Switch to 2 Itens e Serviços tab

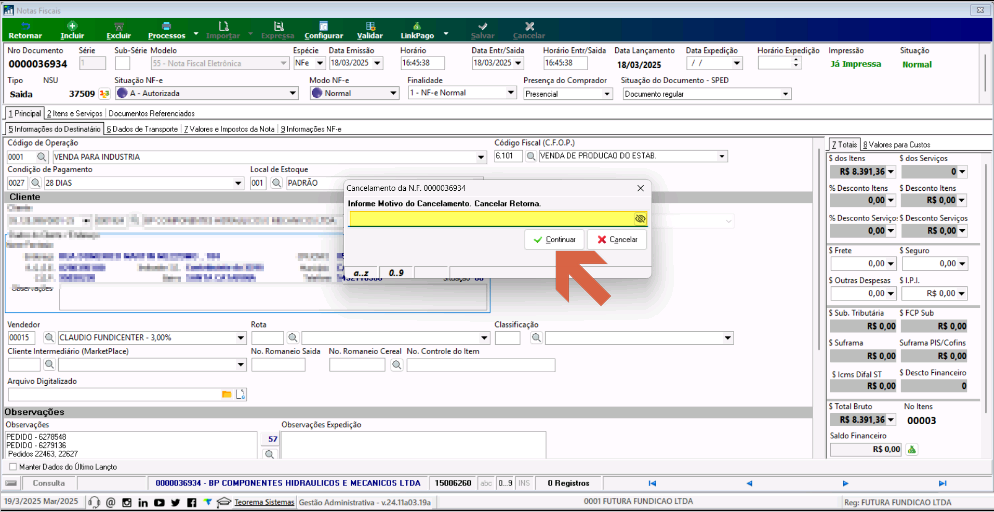[x=74, y=113]
